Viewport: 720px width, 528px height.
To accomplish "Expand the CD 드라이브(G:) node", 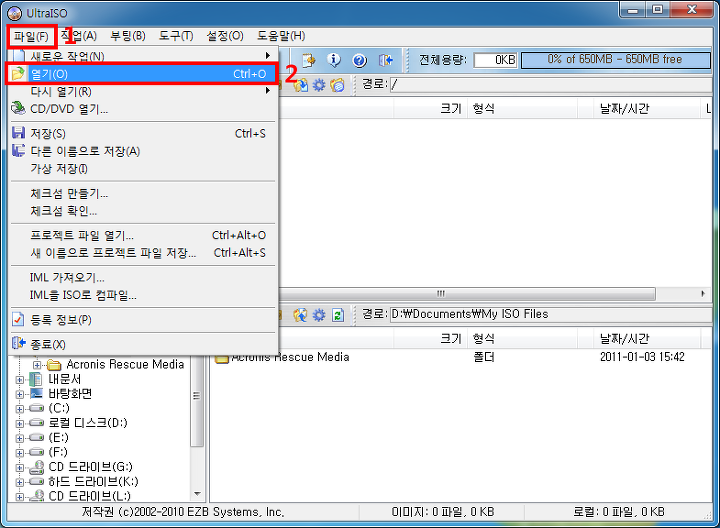I will coord(19,468).
